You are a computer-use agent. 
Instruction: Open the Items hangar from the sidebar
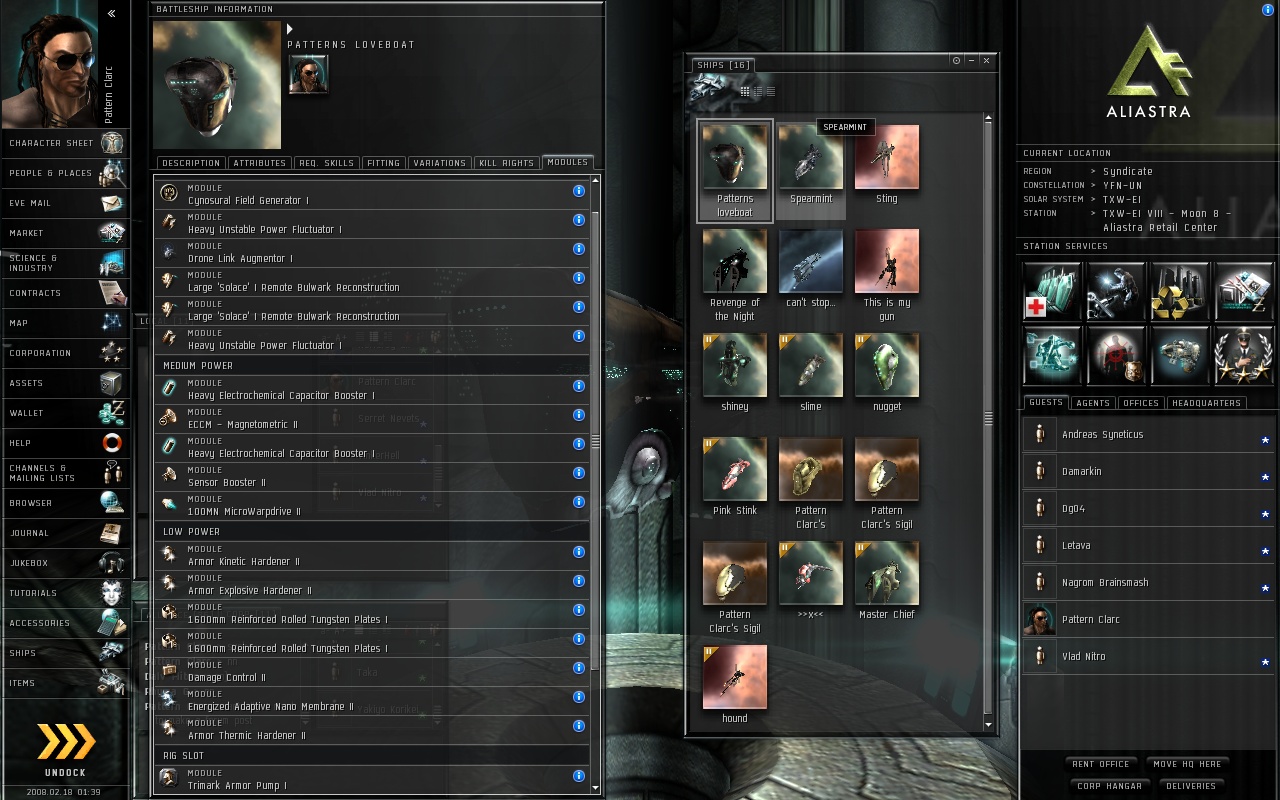(65, 683)
